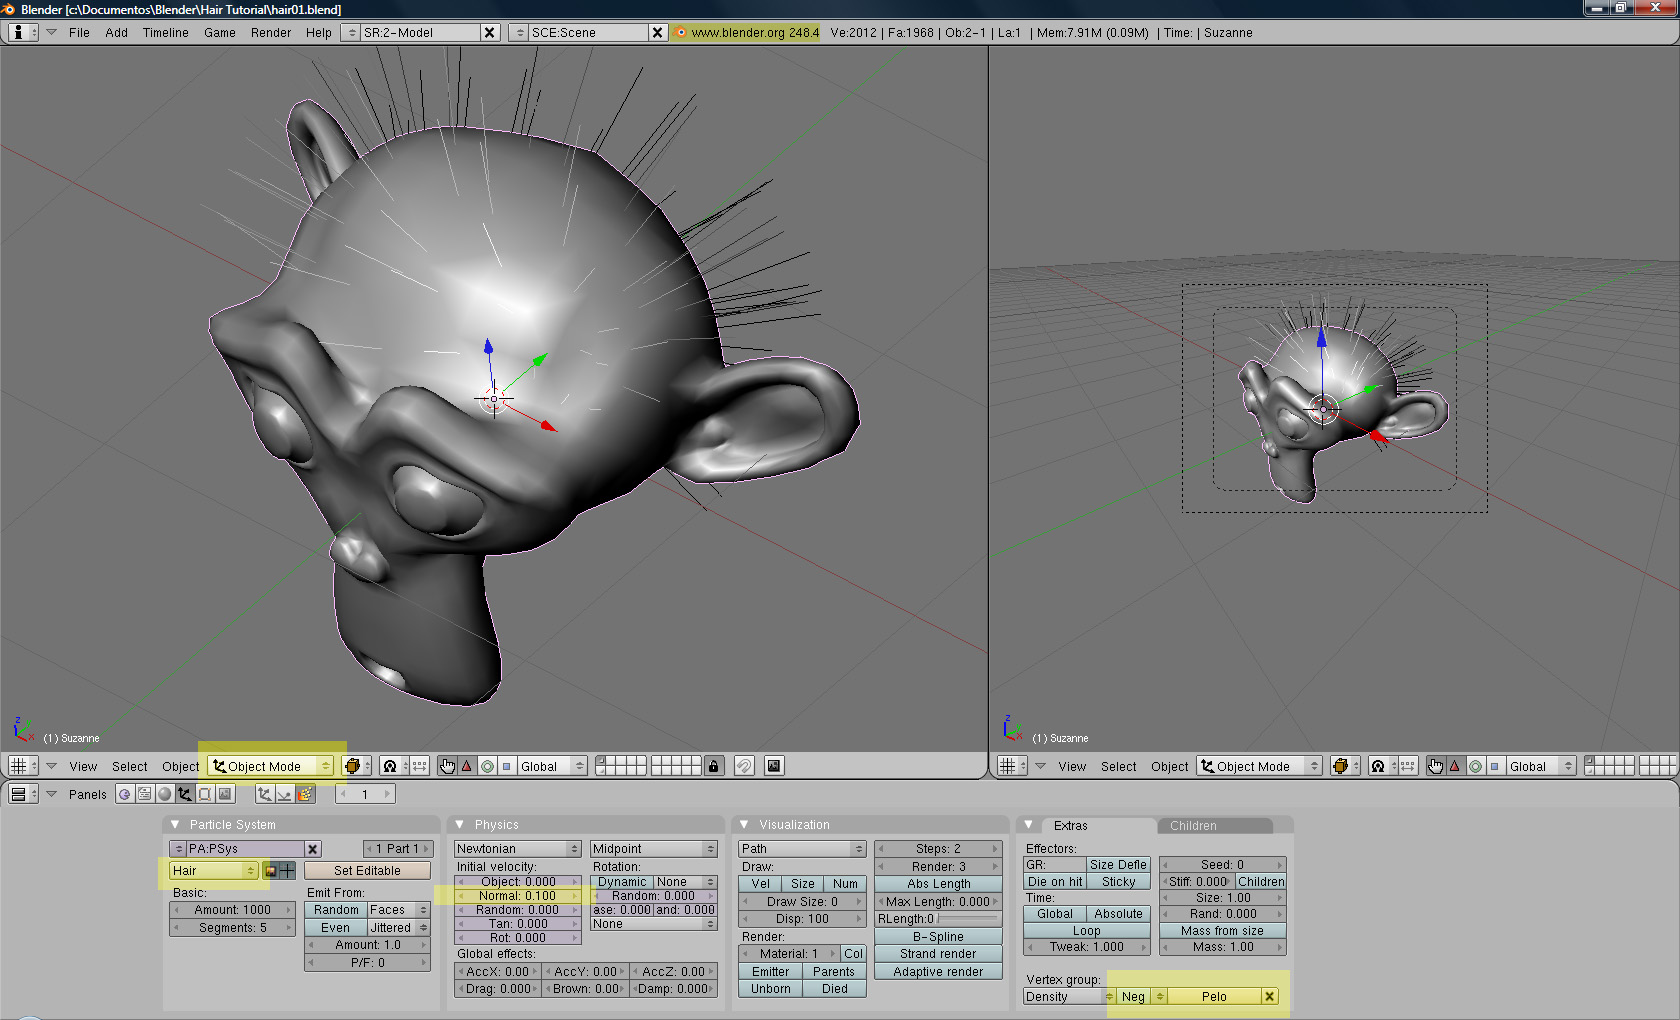Toggle the Even distribution button
This screenshot has height=1020, width=1680.
(336, 928)
